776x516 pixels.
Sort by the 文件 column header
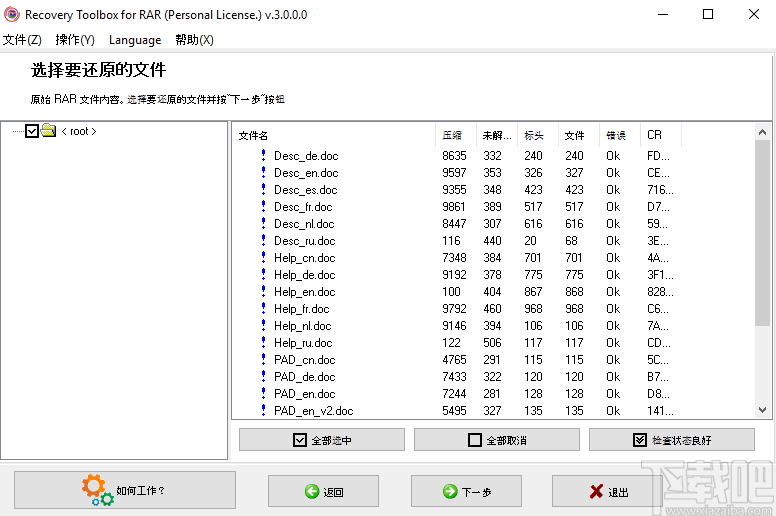pyautogui.click(x=579, y=135)
